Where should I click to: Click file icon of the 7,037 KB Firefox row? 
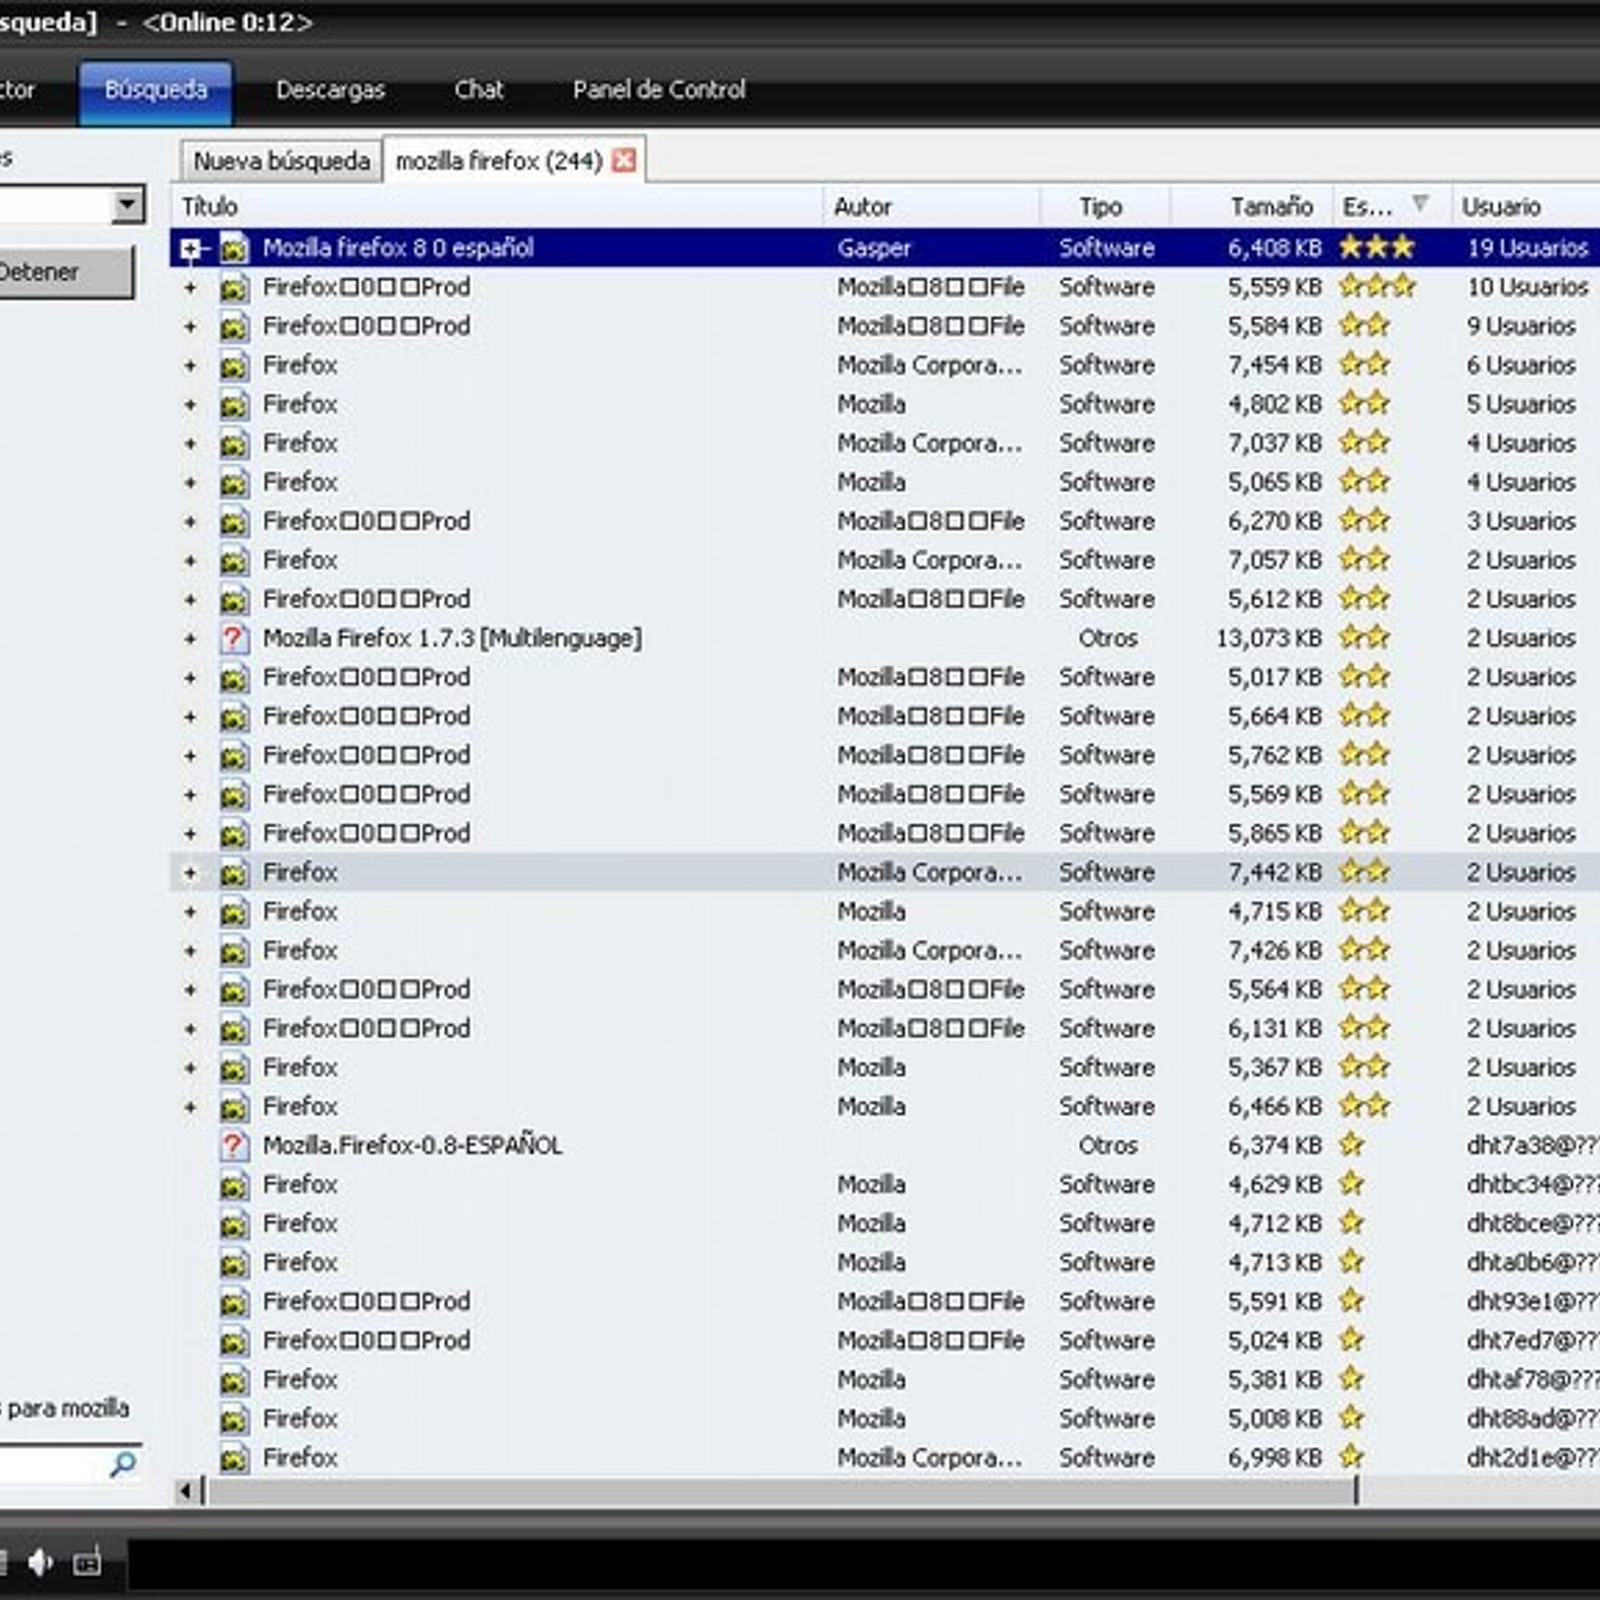(x=234, y=444)
